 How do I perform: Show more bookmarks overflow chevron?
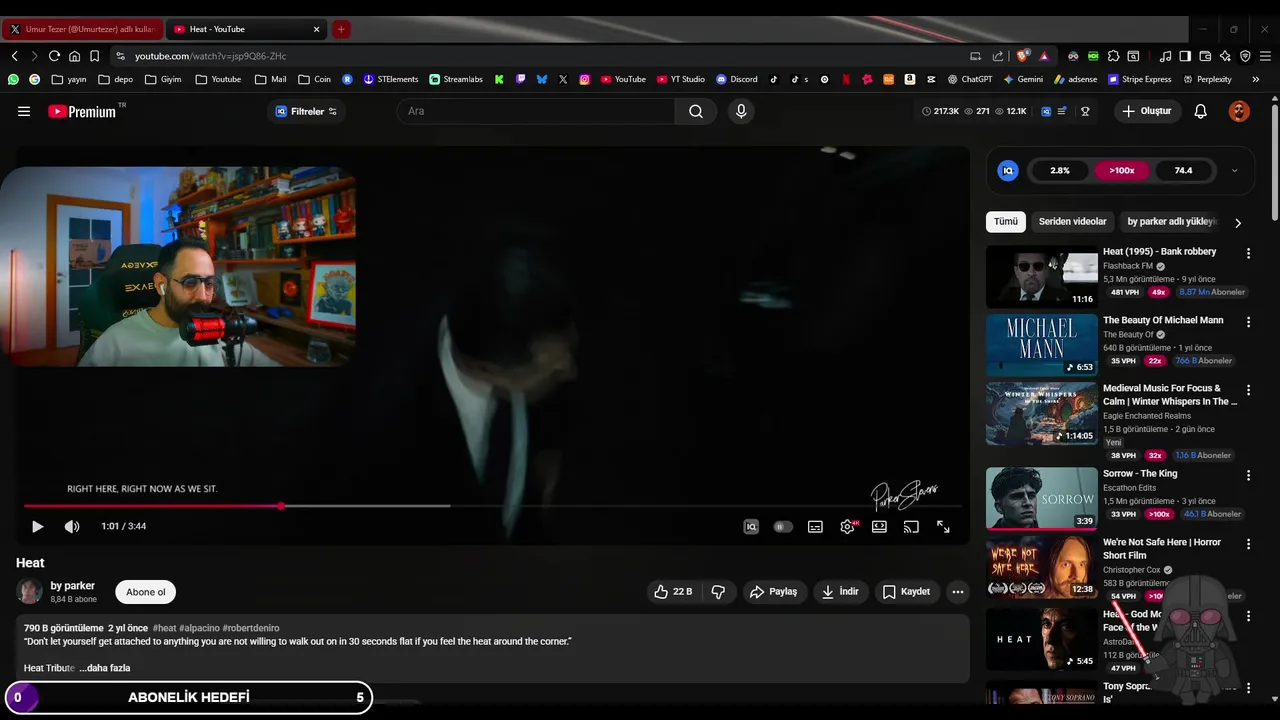(1255, 79)
